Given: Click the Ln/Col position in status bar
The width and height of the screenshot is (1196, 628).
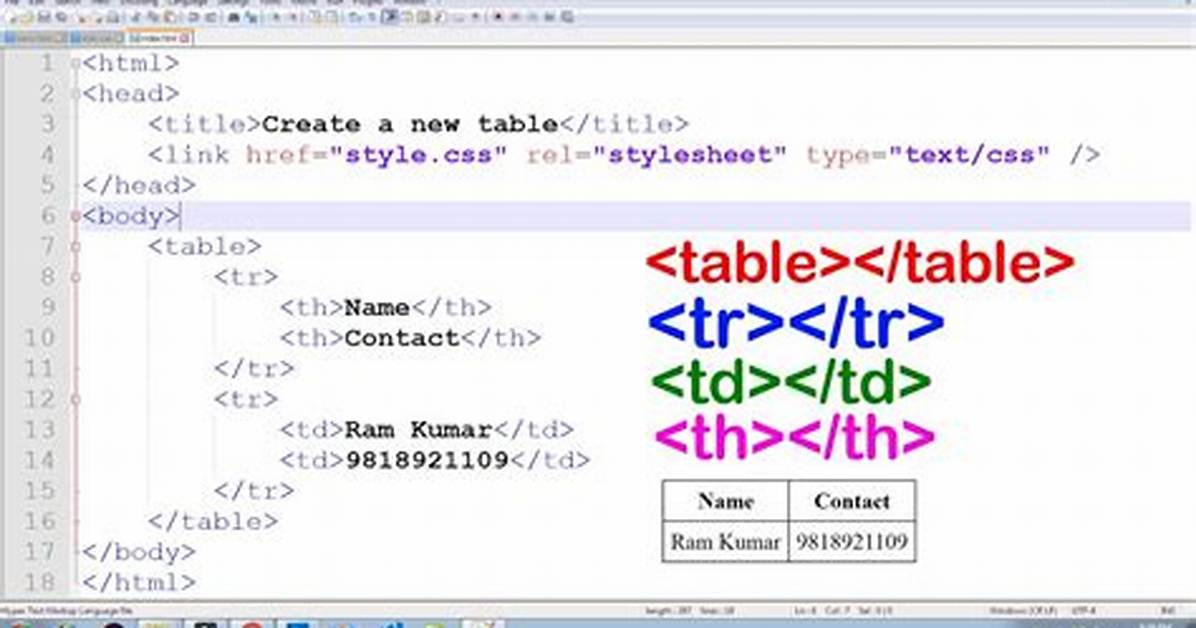Looking at the screenshot, I should (843, 611).
